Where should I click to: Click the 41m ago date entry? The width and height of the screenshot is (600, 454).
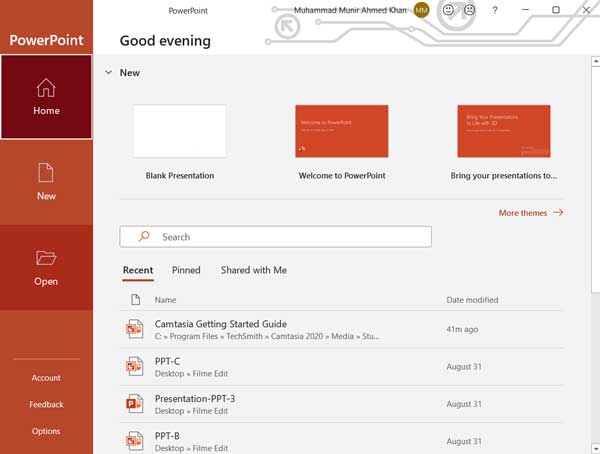coord(462,329)
